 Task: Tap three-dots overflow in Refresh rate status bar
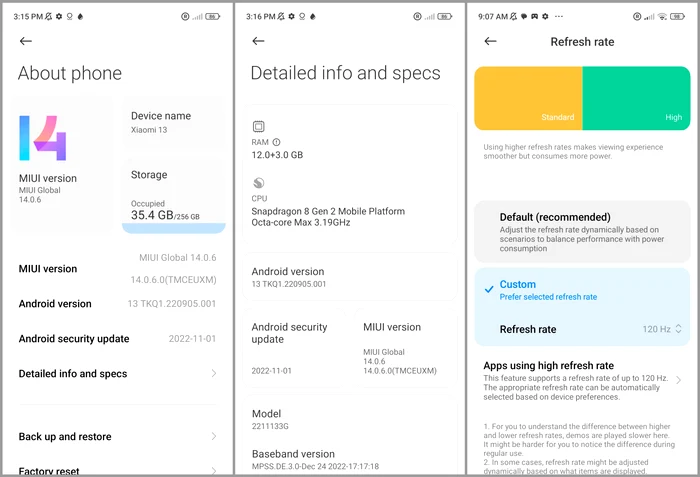coord(559,17)
